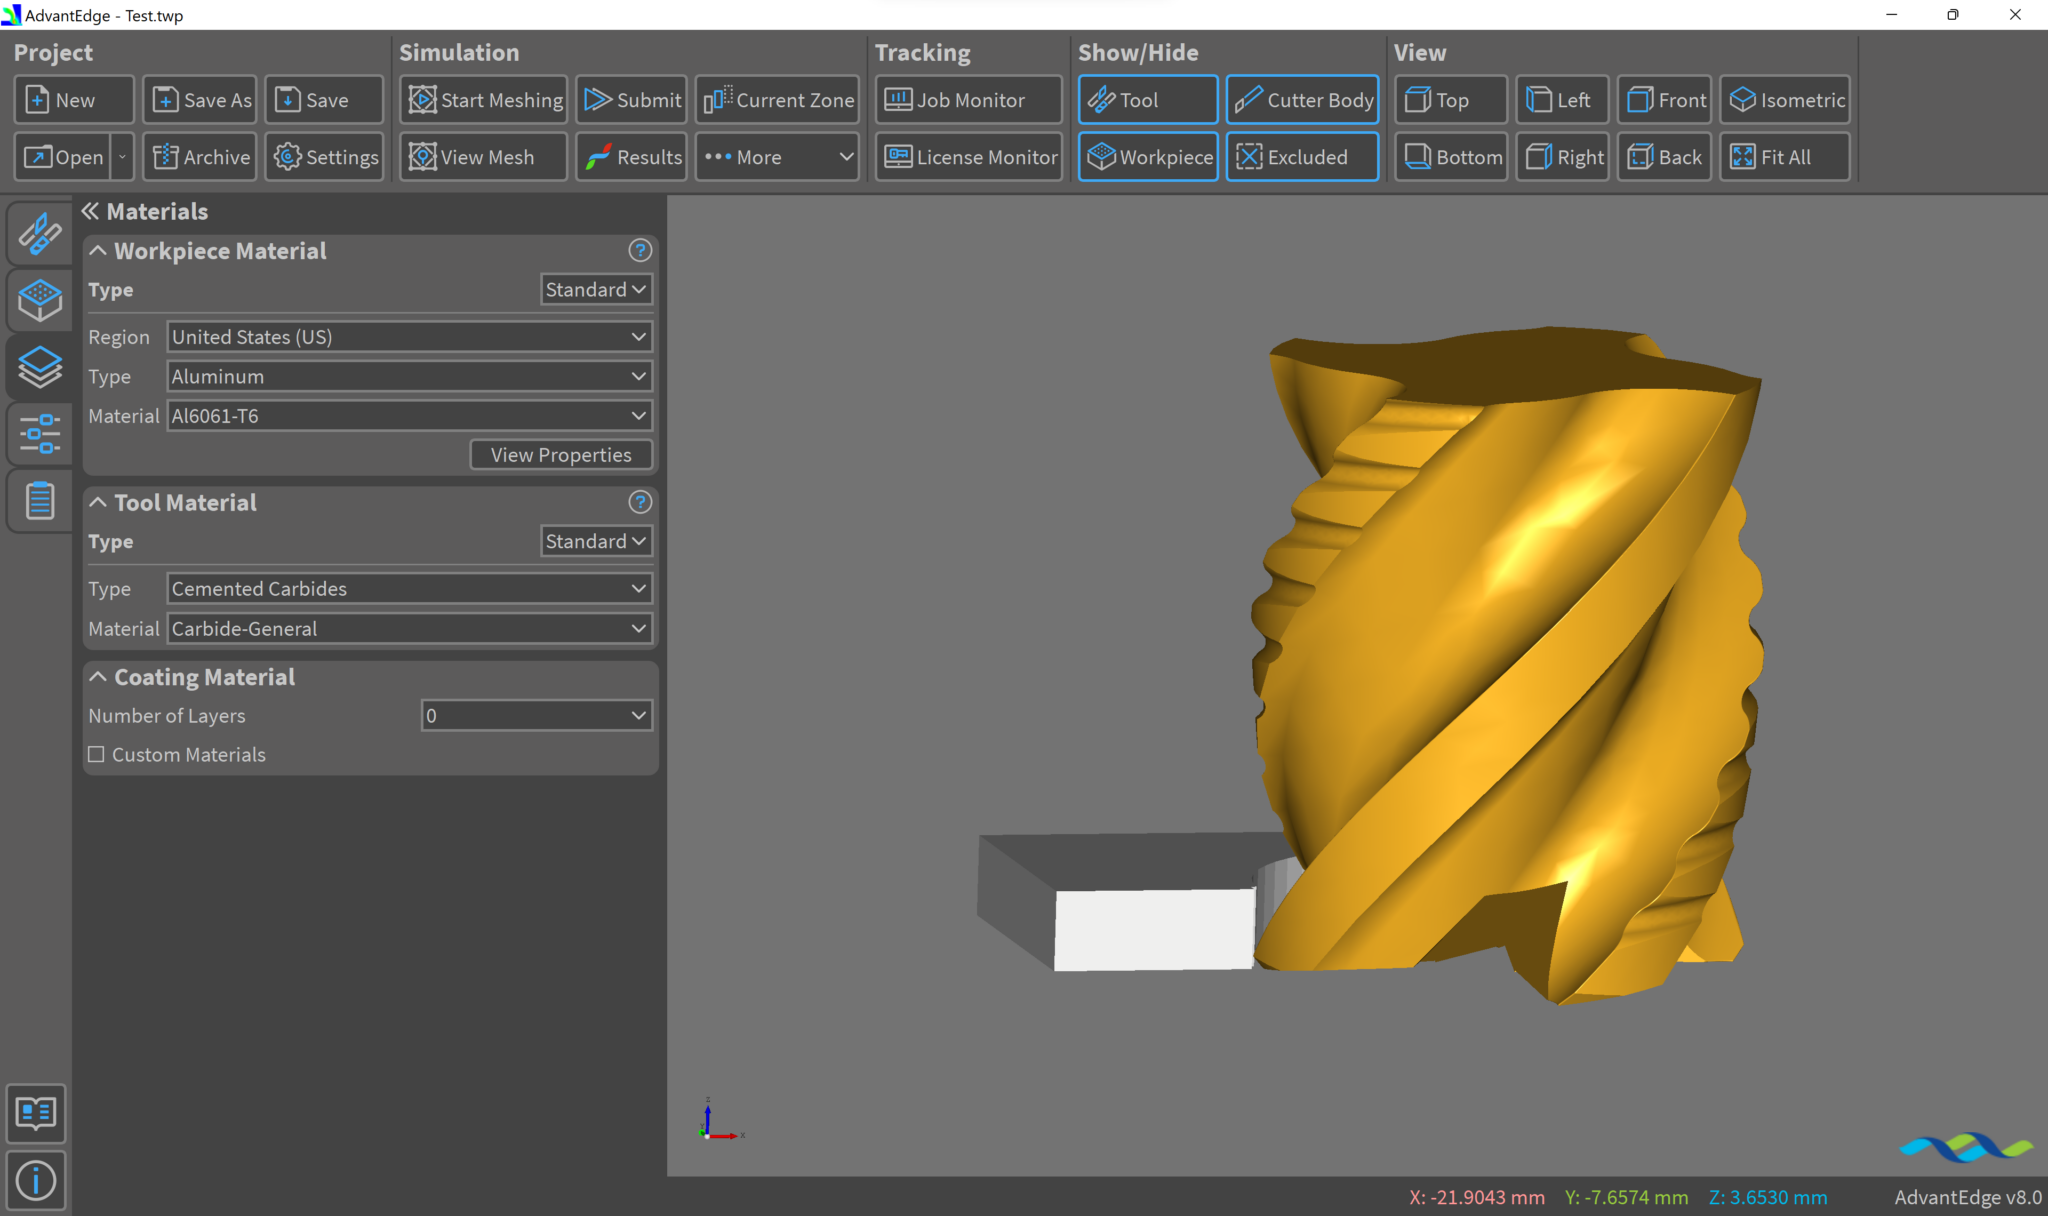Viewport: 2048px width, 1216px height.
Task: Open the clipboard summary sidebar icon
Action: (40, 500)
